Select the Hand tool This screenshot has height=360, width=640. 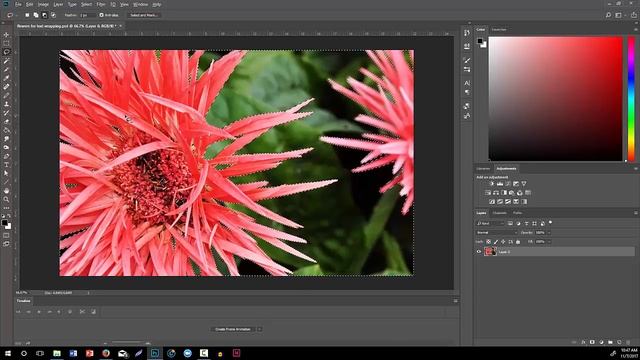click(x=6, y=191)
